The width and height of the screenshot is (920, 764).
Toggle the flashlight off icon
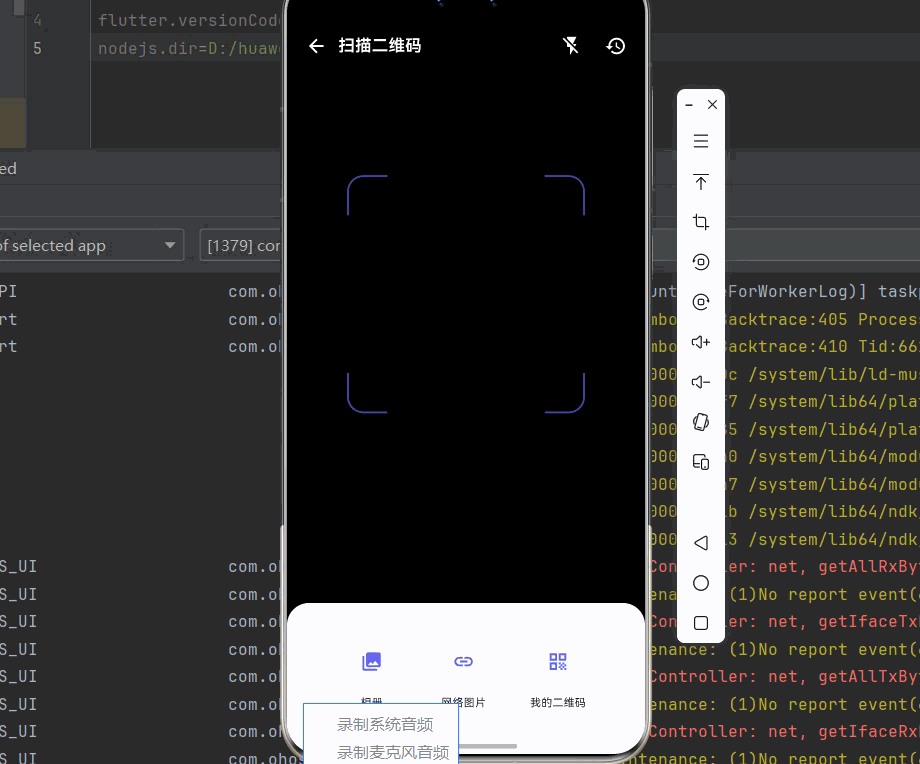570,45
